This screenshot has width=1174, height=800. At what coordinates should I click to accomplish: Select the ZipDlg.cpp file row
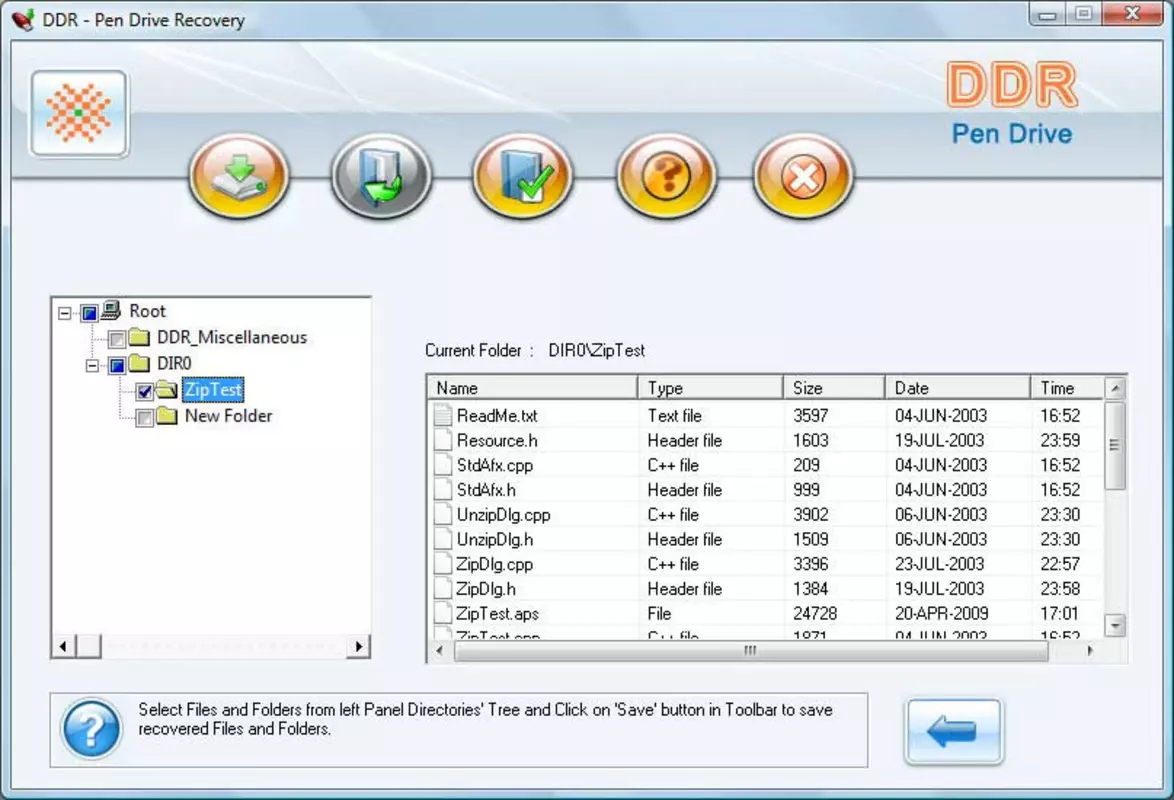tap(765, 564)
